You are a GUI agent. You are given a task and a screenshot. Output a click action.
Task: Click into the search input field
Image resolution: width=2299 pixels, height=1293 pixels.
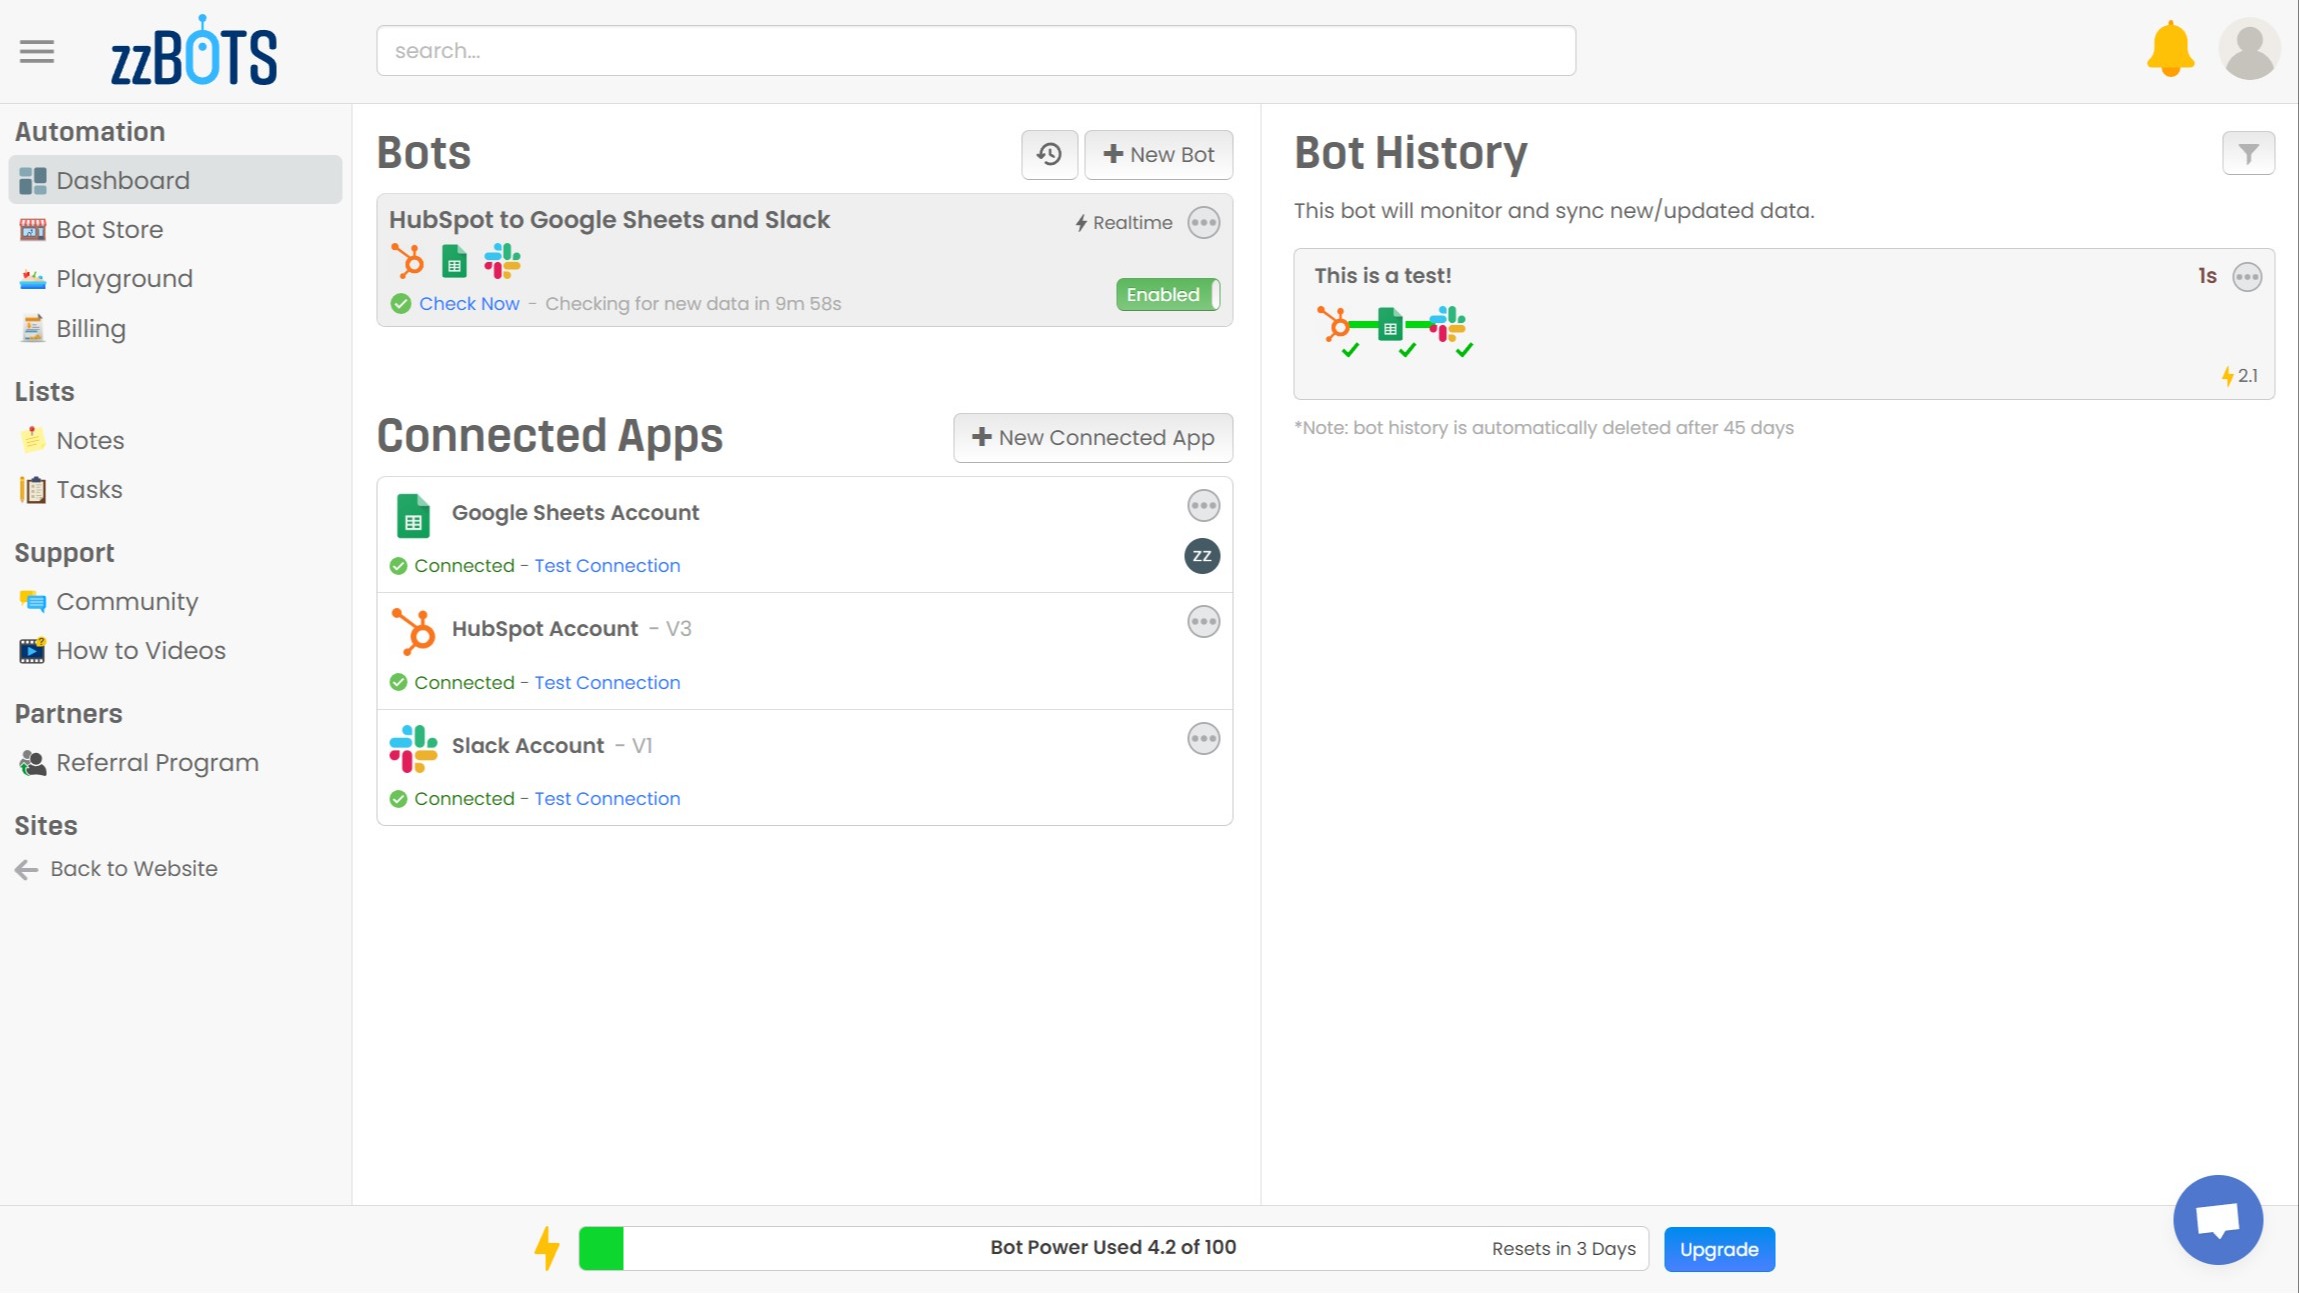975,51
